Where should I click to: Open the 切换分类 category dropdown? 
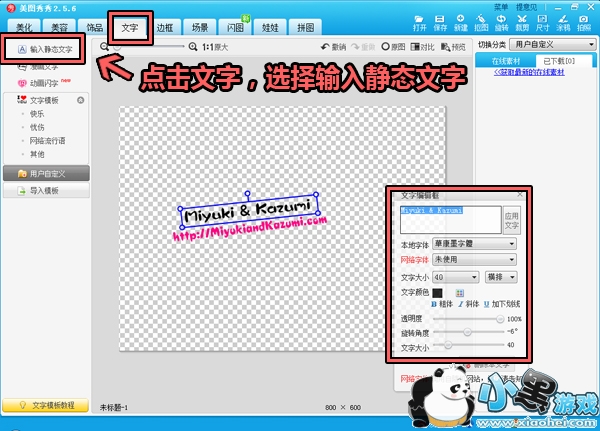point(553,44)
